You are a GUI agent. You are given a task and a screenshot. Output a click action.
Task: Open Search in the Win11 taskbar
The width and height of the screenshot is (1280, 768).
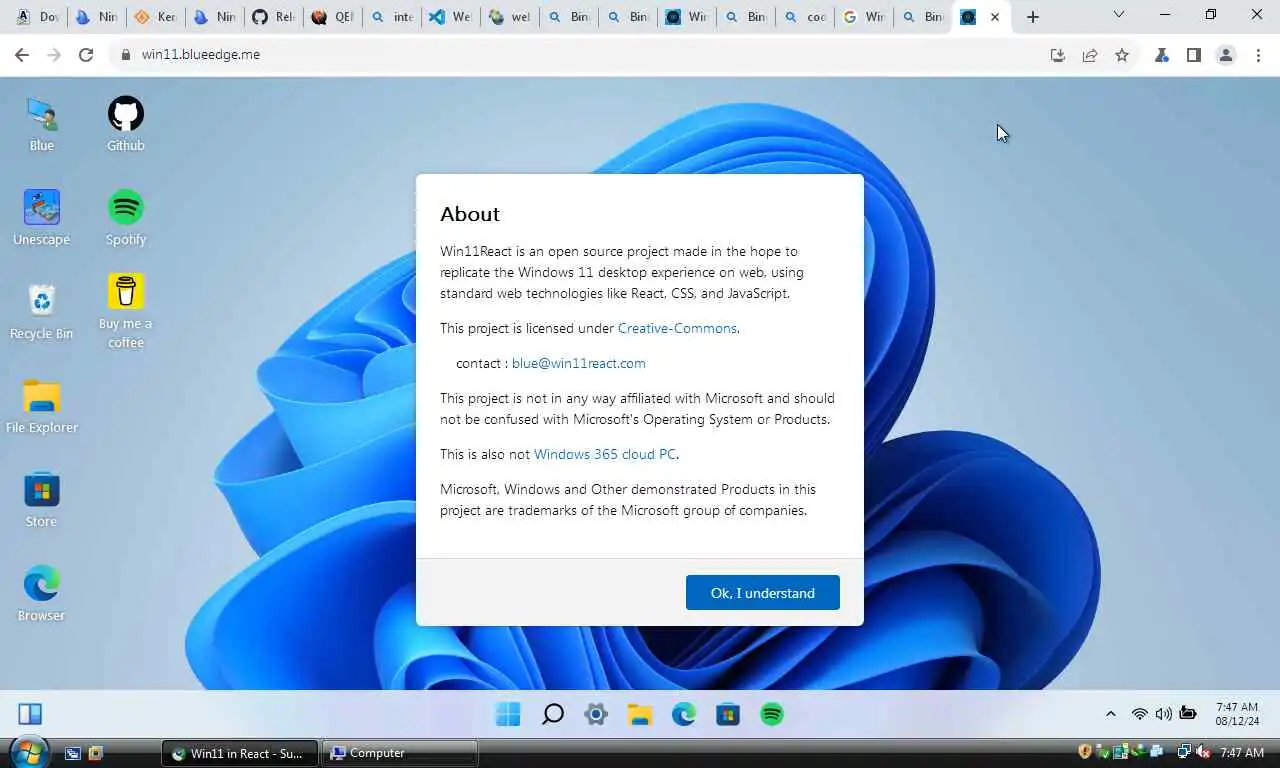click(x=552, y=714)
